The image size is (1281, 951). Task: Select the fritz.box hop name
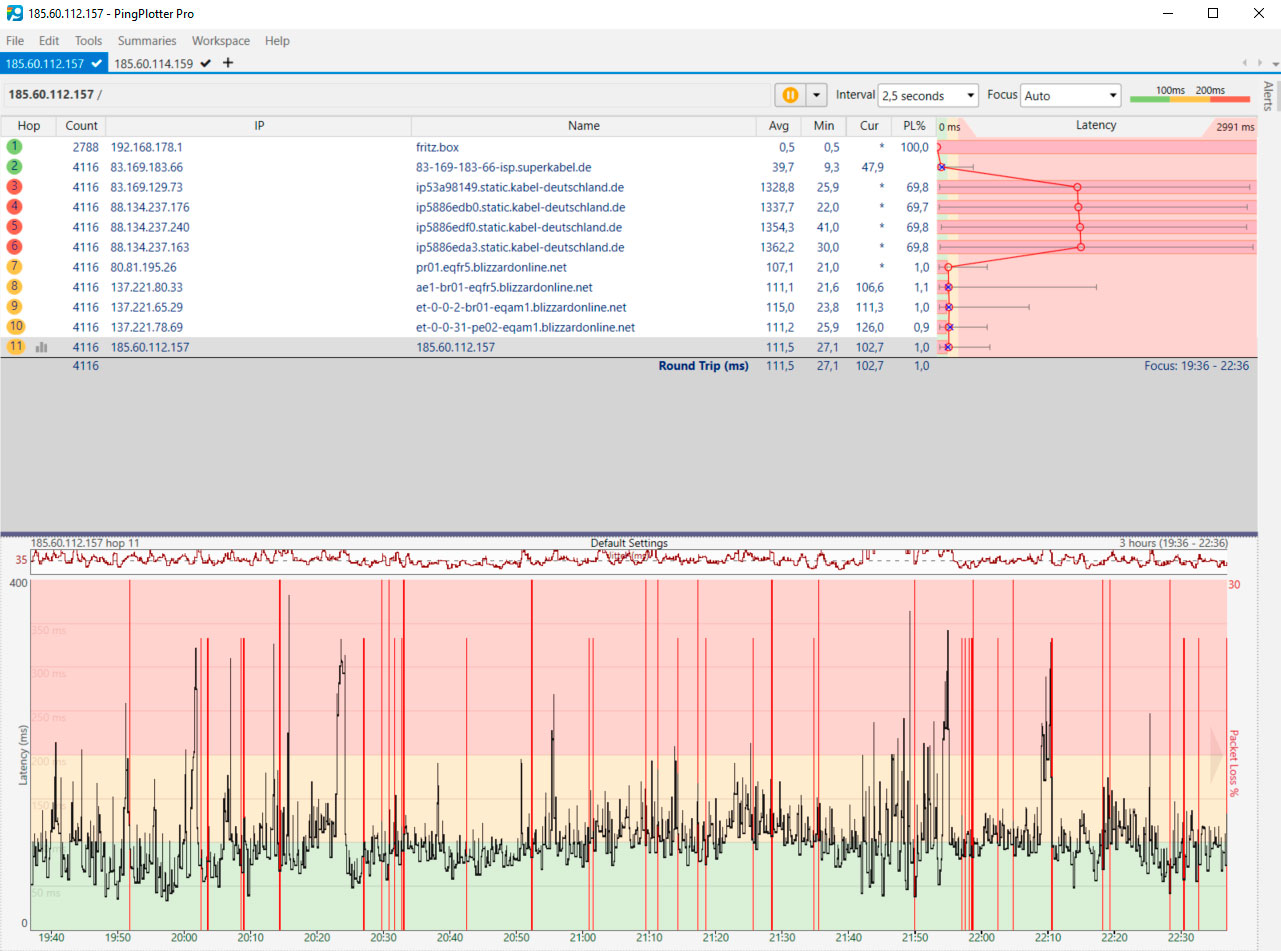click(x=437, y=147)
